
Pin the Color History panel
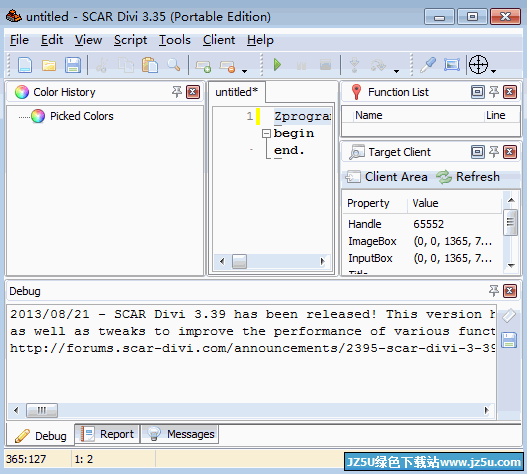pos(177,92)
